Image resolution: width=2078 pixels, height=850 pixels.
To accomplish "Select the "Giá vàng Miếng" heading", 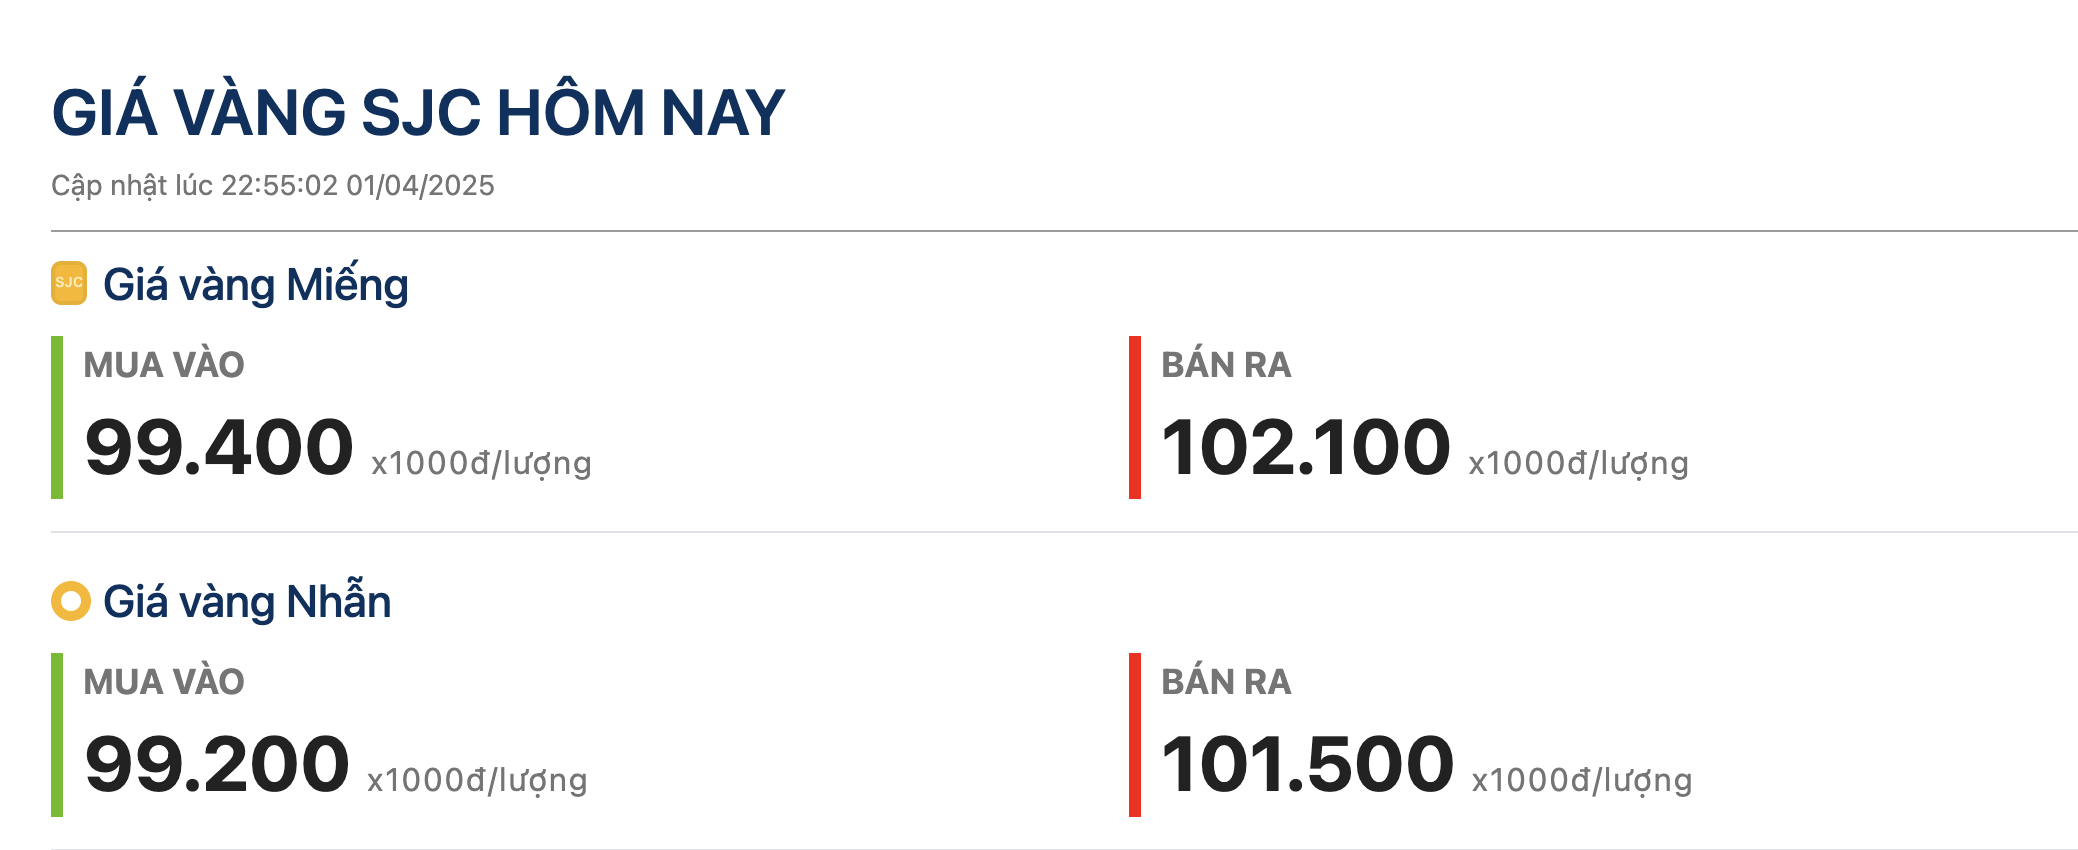I will tap(255, 285).
